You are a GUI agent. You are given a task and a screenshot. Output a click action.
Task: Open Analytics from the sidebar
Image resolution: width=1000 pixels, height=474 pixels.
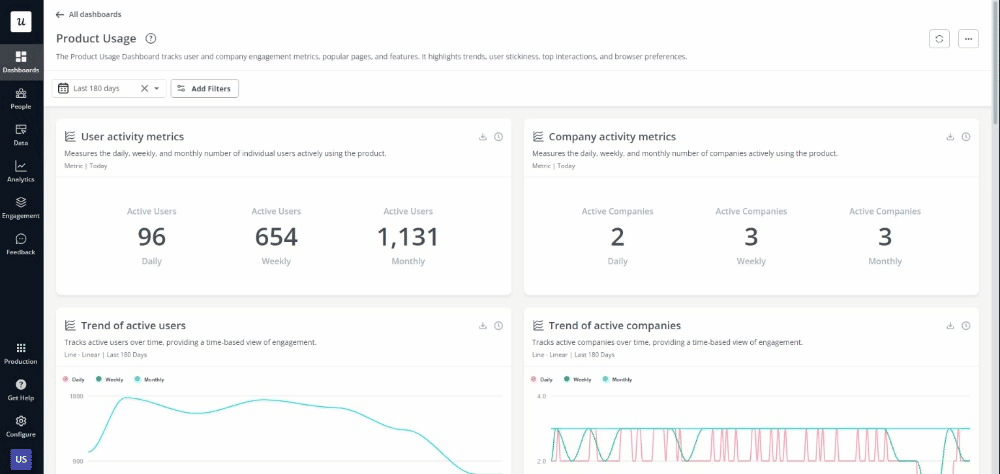coord(21,171)
